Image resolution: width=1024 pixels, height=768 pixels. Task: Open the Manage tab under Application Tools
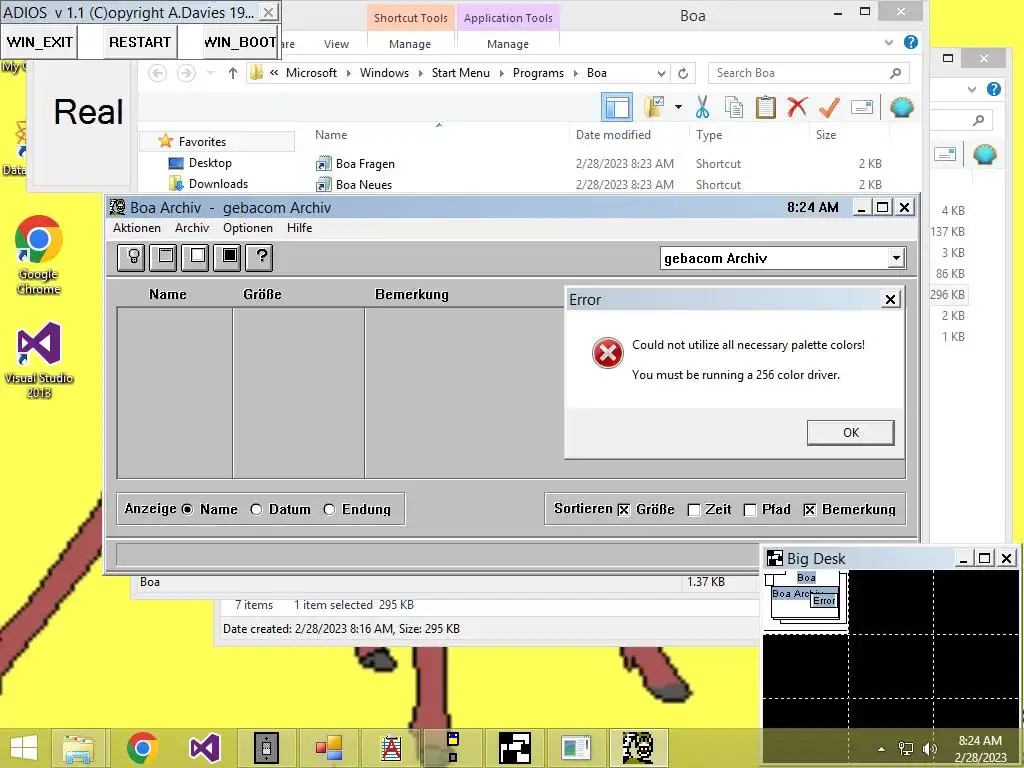[x=508, y=44]
